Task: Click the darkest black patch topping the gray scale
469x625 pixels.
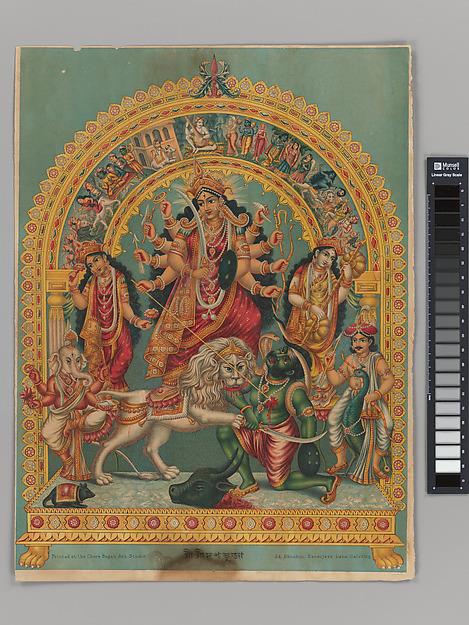Action: (x=447, y=191)
